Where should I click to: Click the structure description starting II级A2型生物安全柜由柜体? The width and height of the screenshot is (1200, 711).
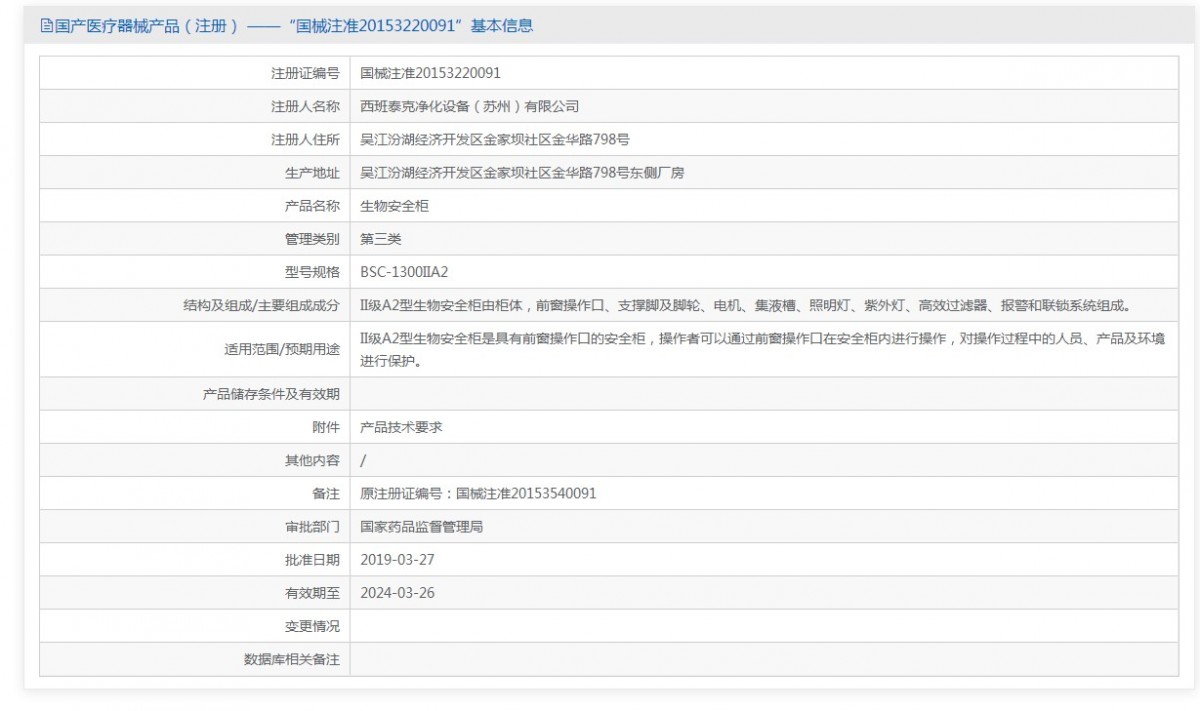[x=745, y=305]
